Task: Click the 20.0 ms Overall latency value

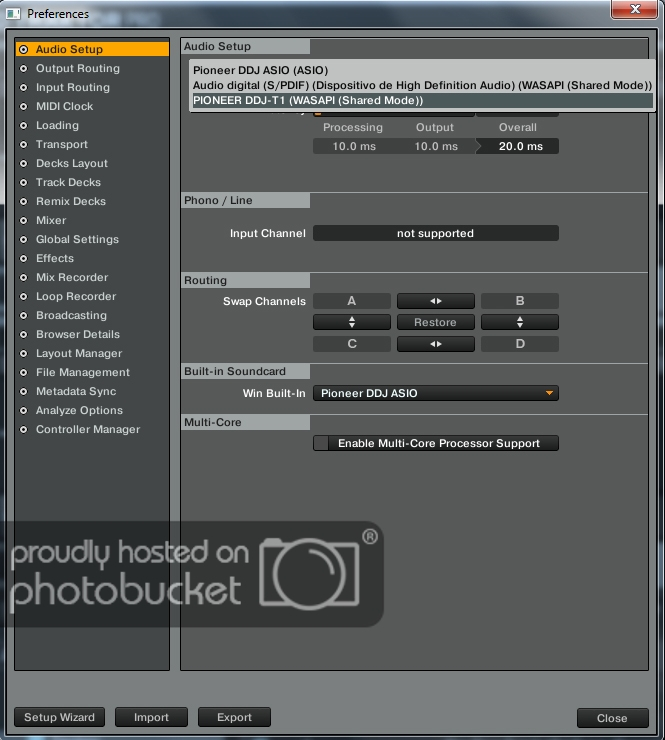Action: 521,146
